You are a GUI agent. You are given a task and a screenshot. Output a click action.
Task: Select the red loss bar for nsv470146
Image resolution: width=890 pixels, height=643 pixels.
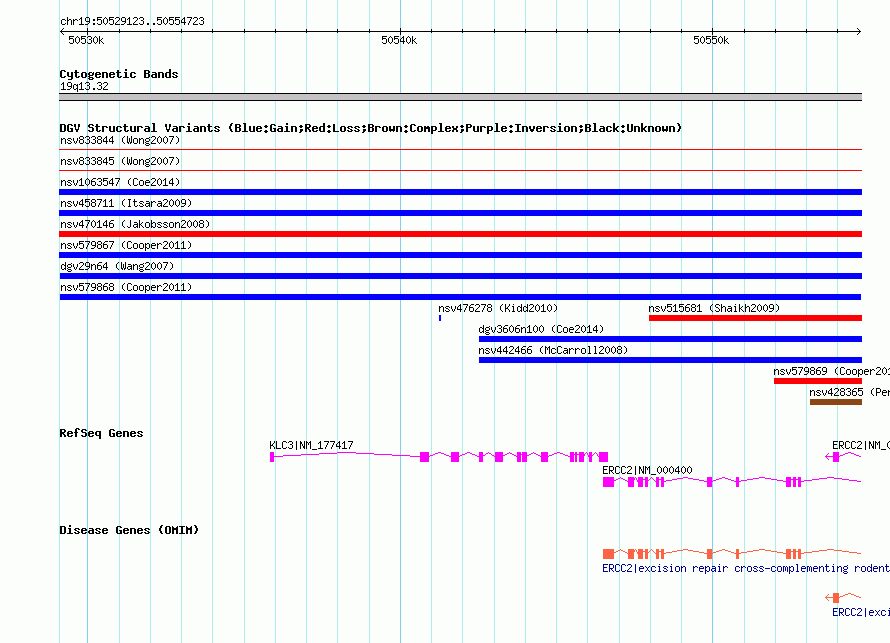coord(460,234)
